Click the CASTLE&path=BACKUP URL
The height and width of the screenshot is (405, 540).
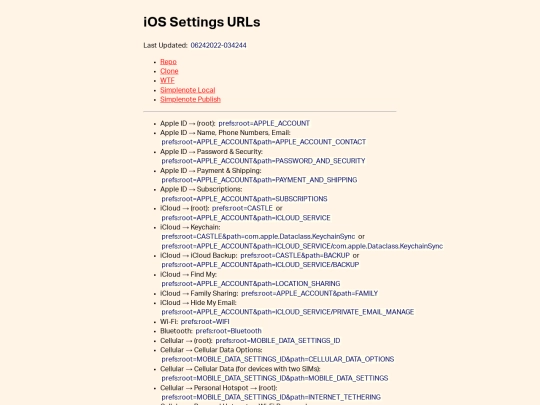point(295,255)
